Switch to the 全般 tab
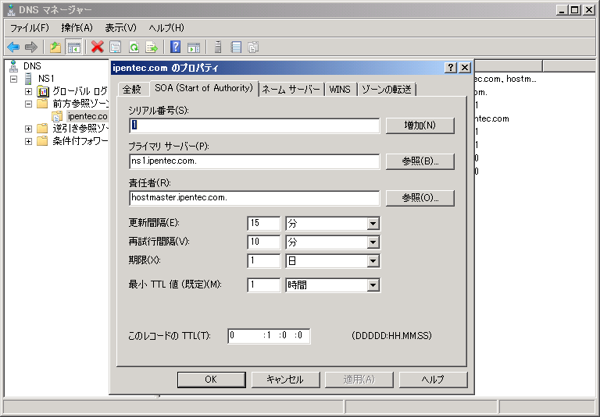This screenshot has height=417, width=600. pyautogui.click(x=132, y=90)
